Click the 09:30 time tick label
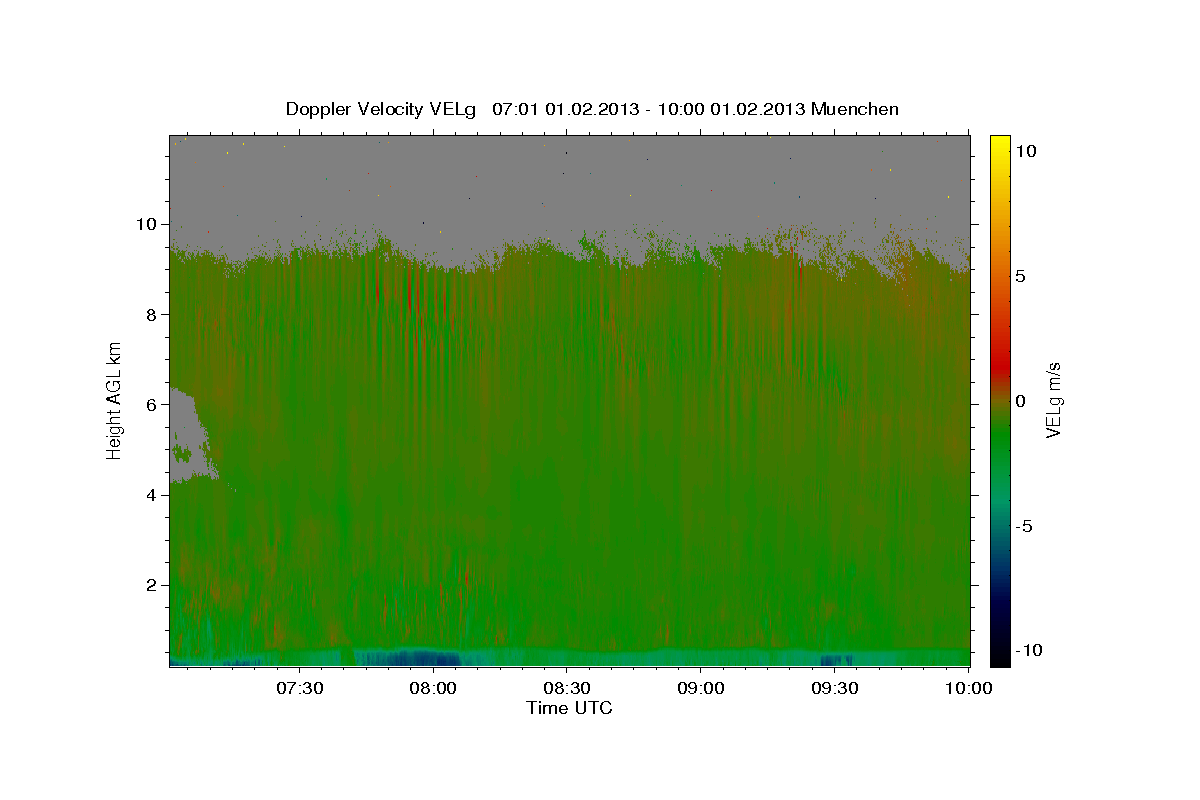Viewport: 1200px width, 800px height. (x=834, y=688)
